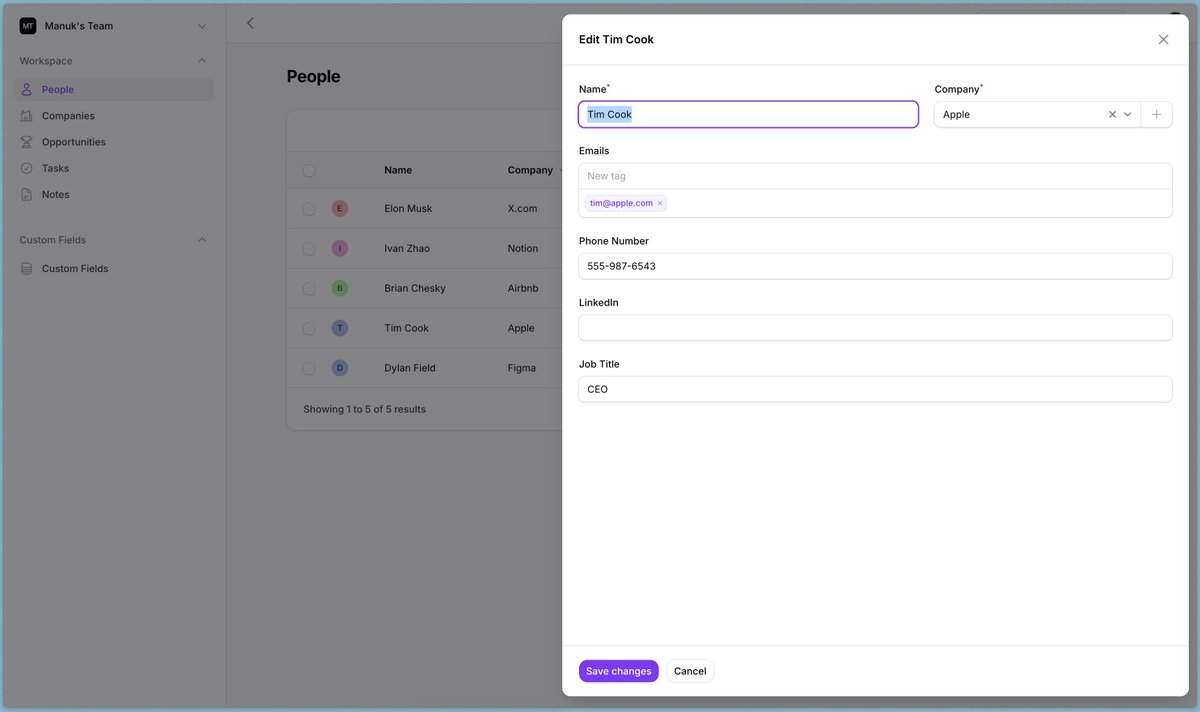Collapse the Custom Fields section group
The height and width of the screenshot is (712, 1200).
[x=202, y=240]
